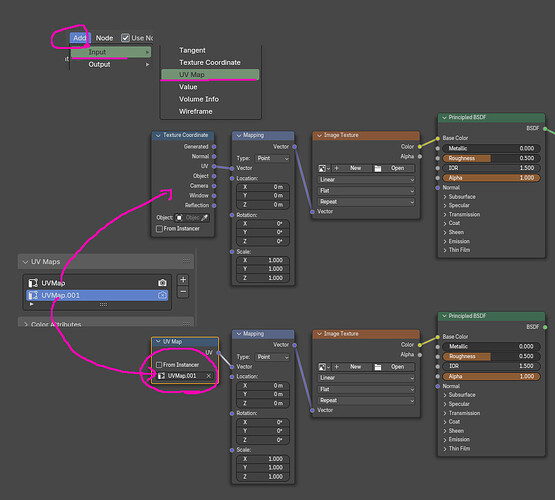Choose Tangent from the Input list
This screenshot has width=555, height=500.
192,50
